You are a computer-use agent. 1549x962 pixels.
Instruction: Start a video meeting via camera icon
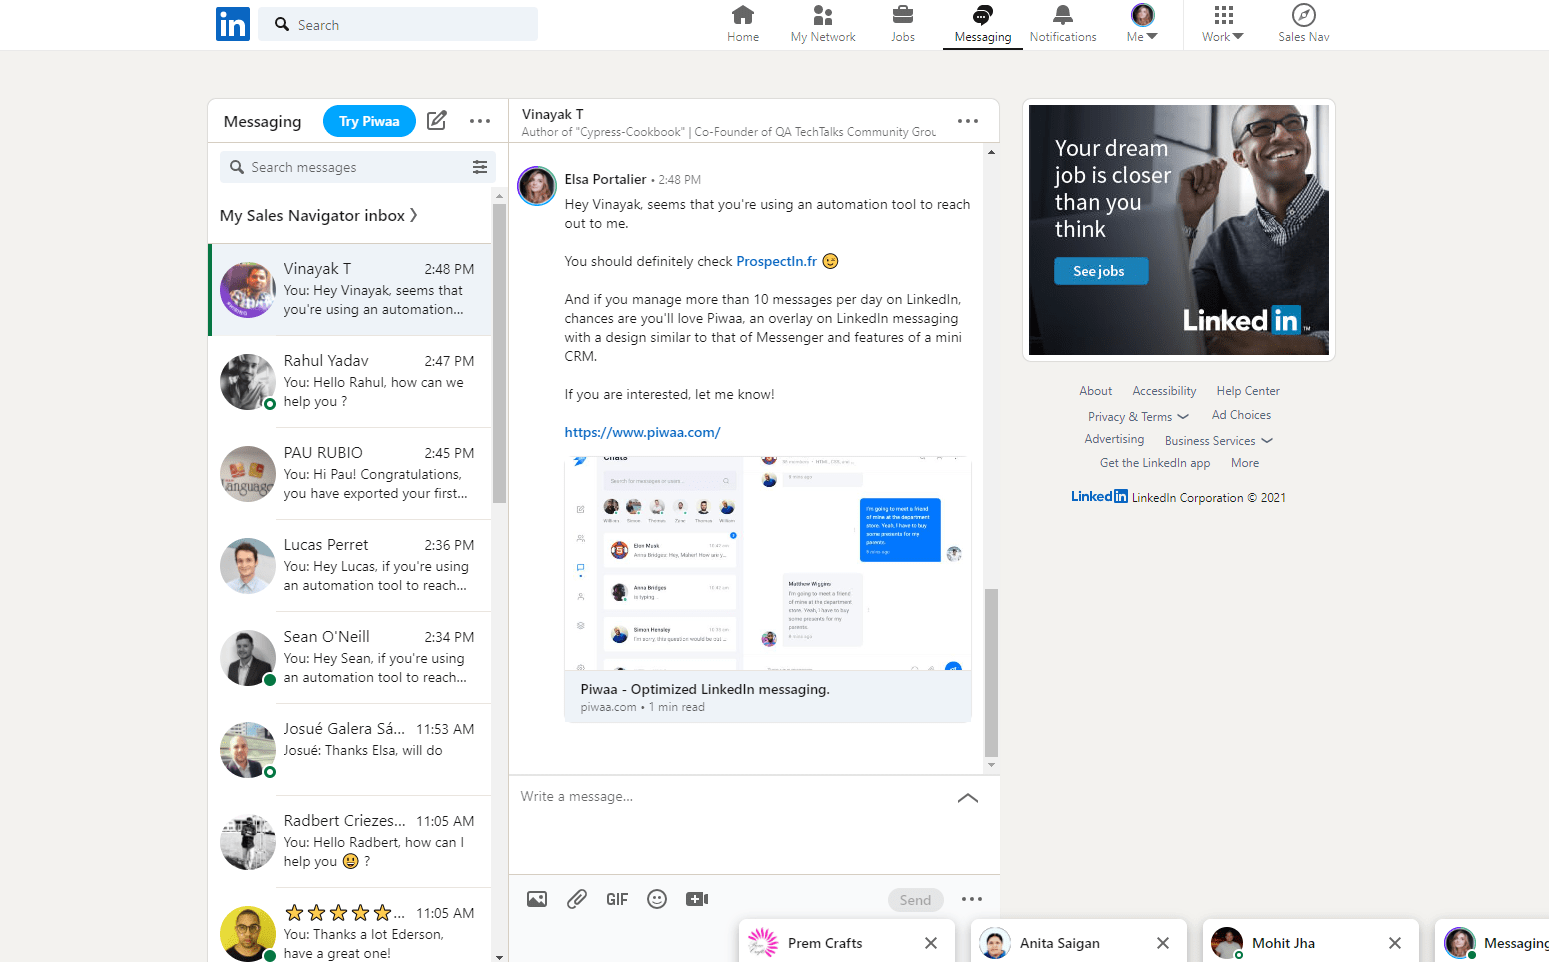point(697,899)
